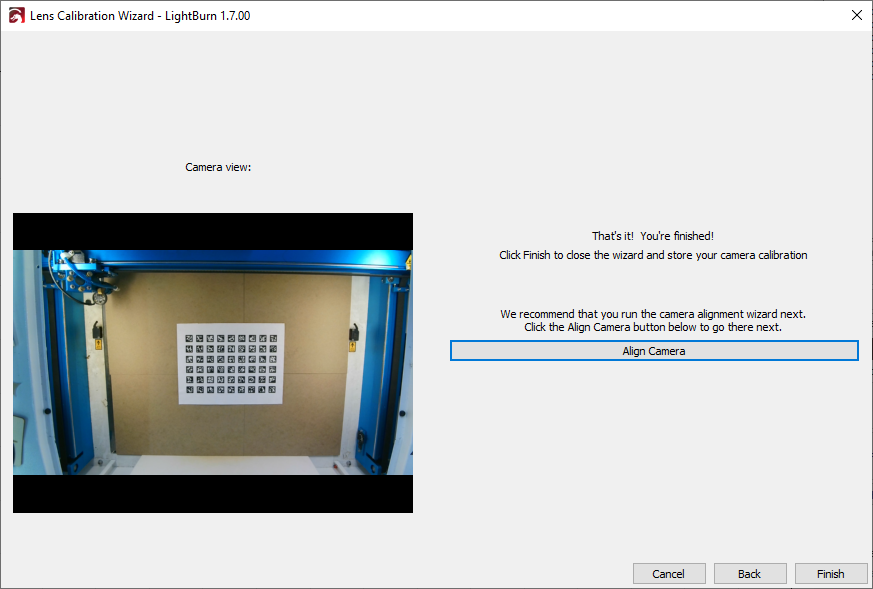873x589 pixels.
Task: Click the 'Camera view:' label
Action: (x=218, y=167)
